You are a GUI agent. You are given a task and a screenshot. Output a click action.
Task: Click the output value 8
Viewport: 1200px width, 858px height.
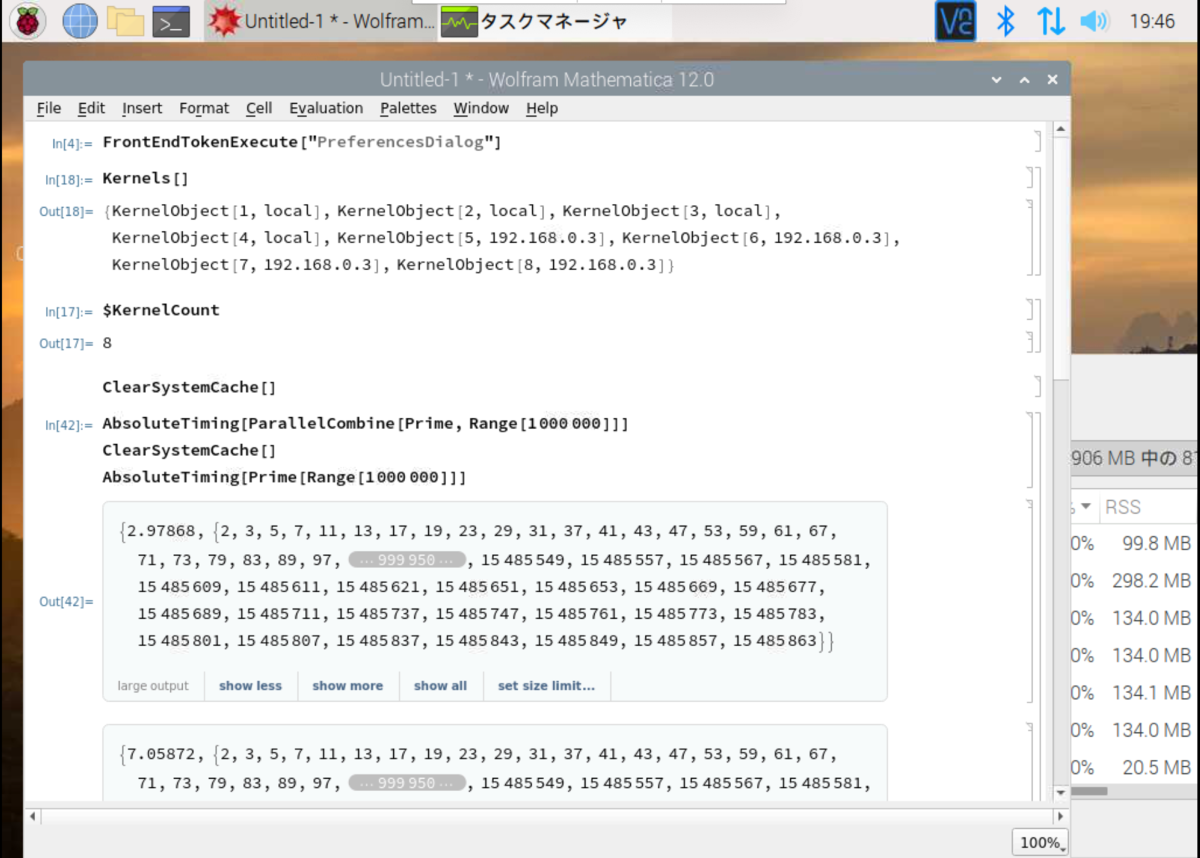(x=107, y=343)
